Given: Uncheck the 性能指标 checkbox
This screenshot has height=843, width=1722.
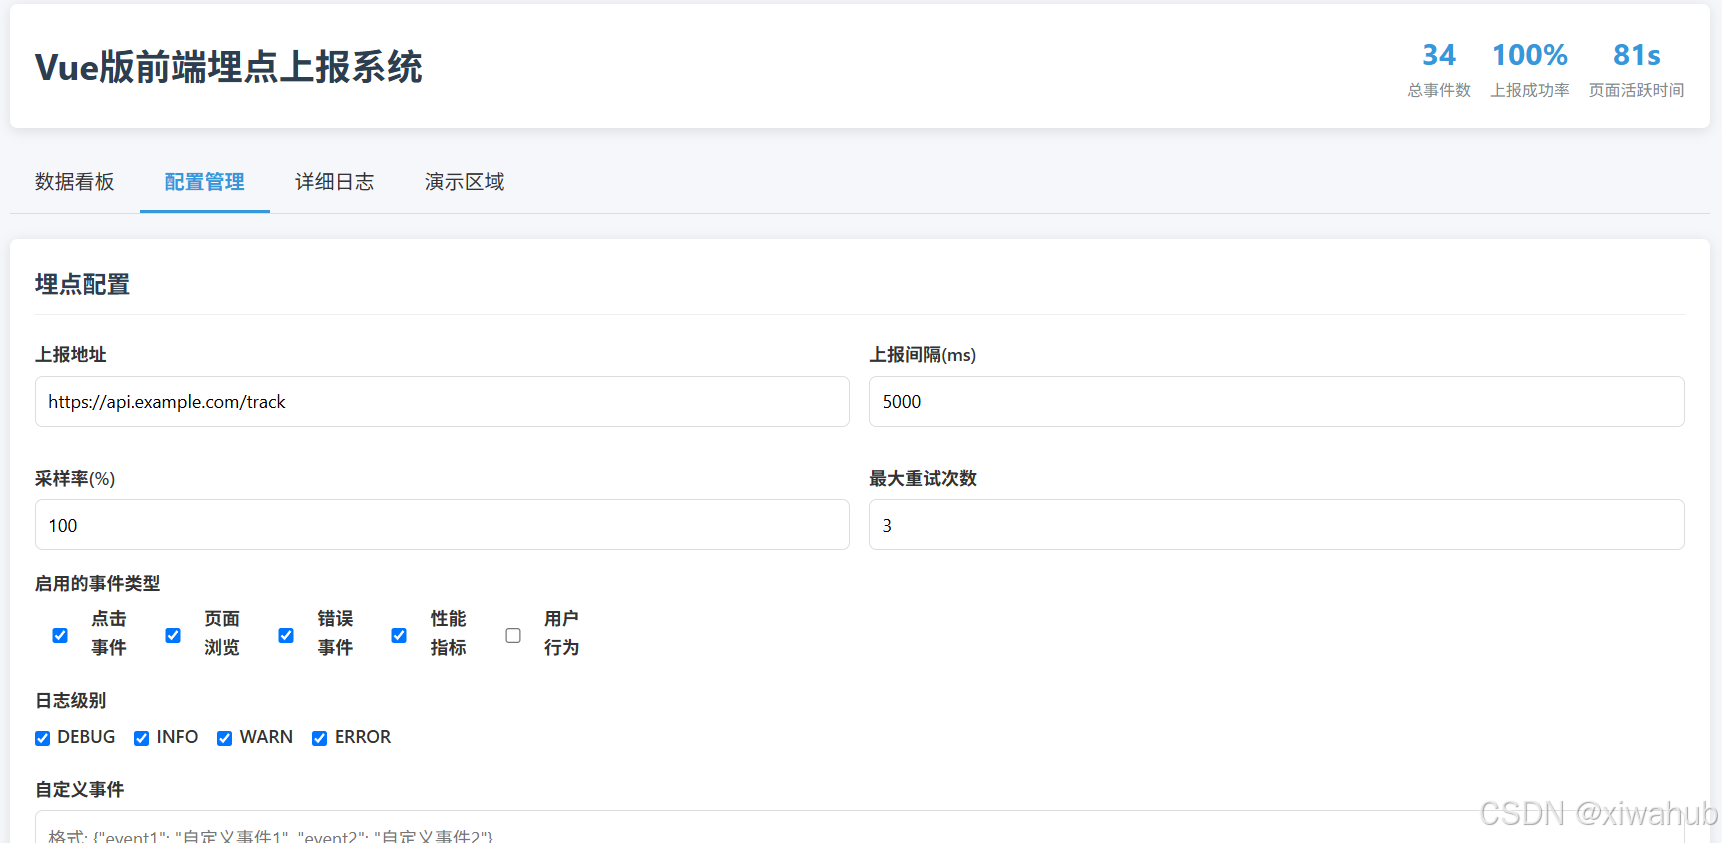Looking at the screenshot, I should (x=399, y=635).
